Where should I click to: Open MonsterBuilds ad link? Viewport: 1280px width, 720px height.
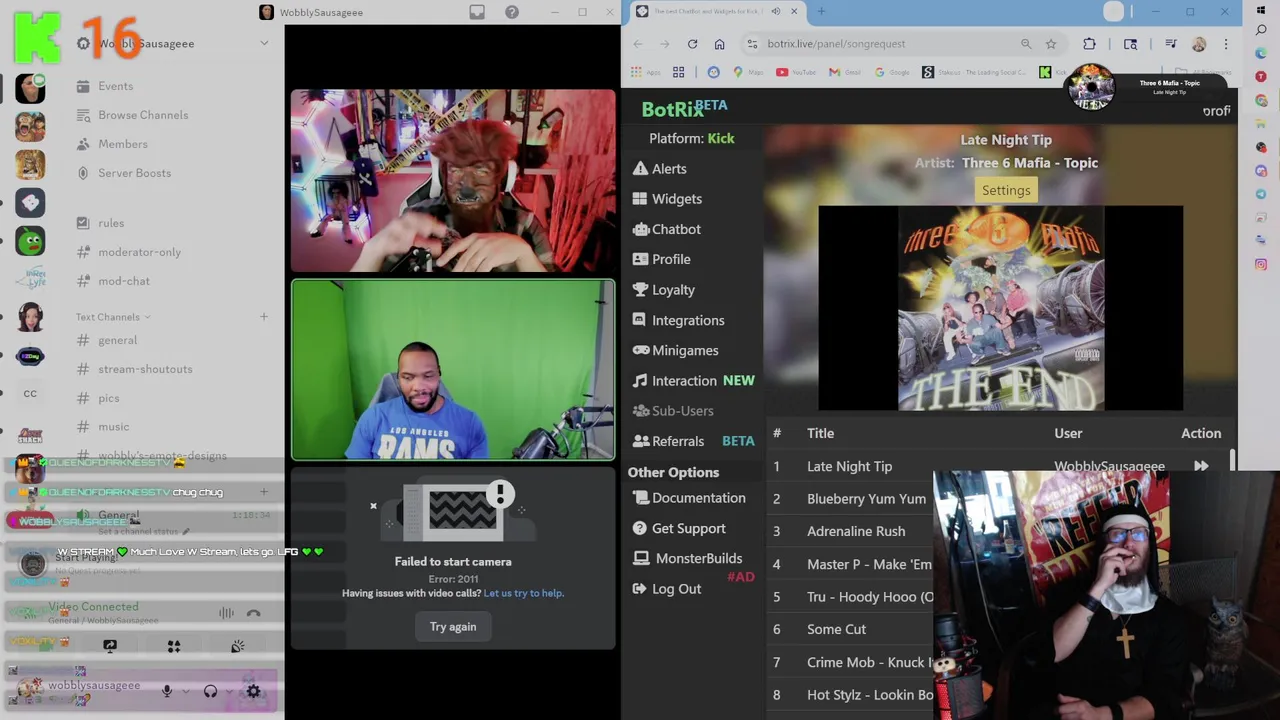(687, 558)
